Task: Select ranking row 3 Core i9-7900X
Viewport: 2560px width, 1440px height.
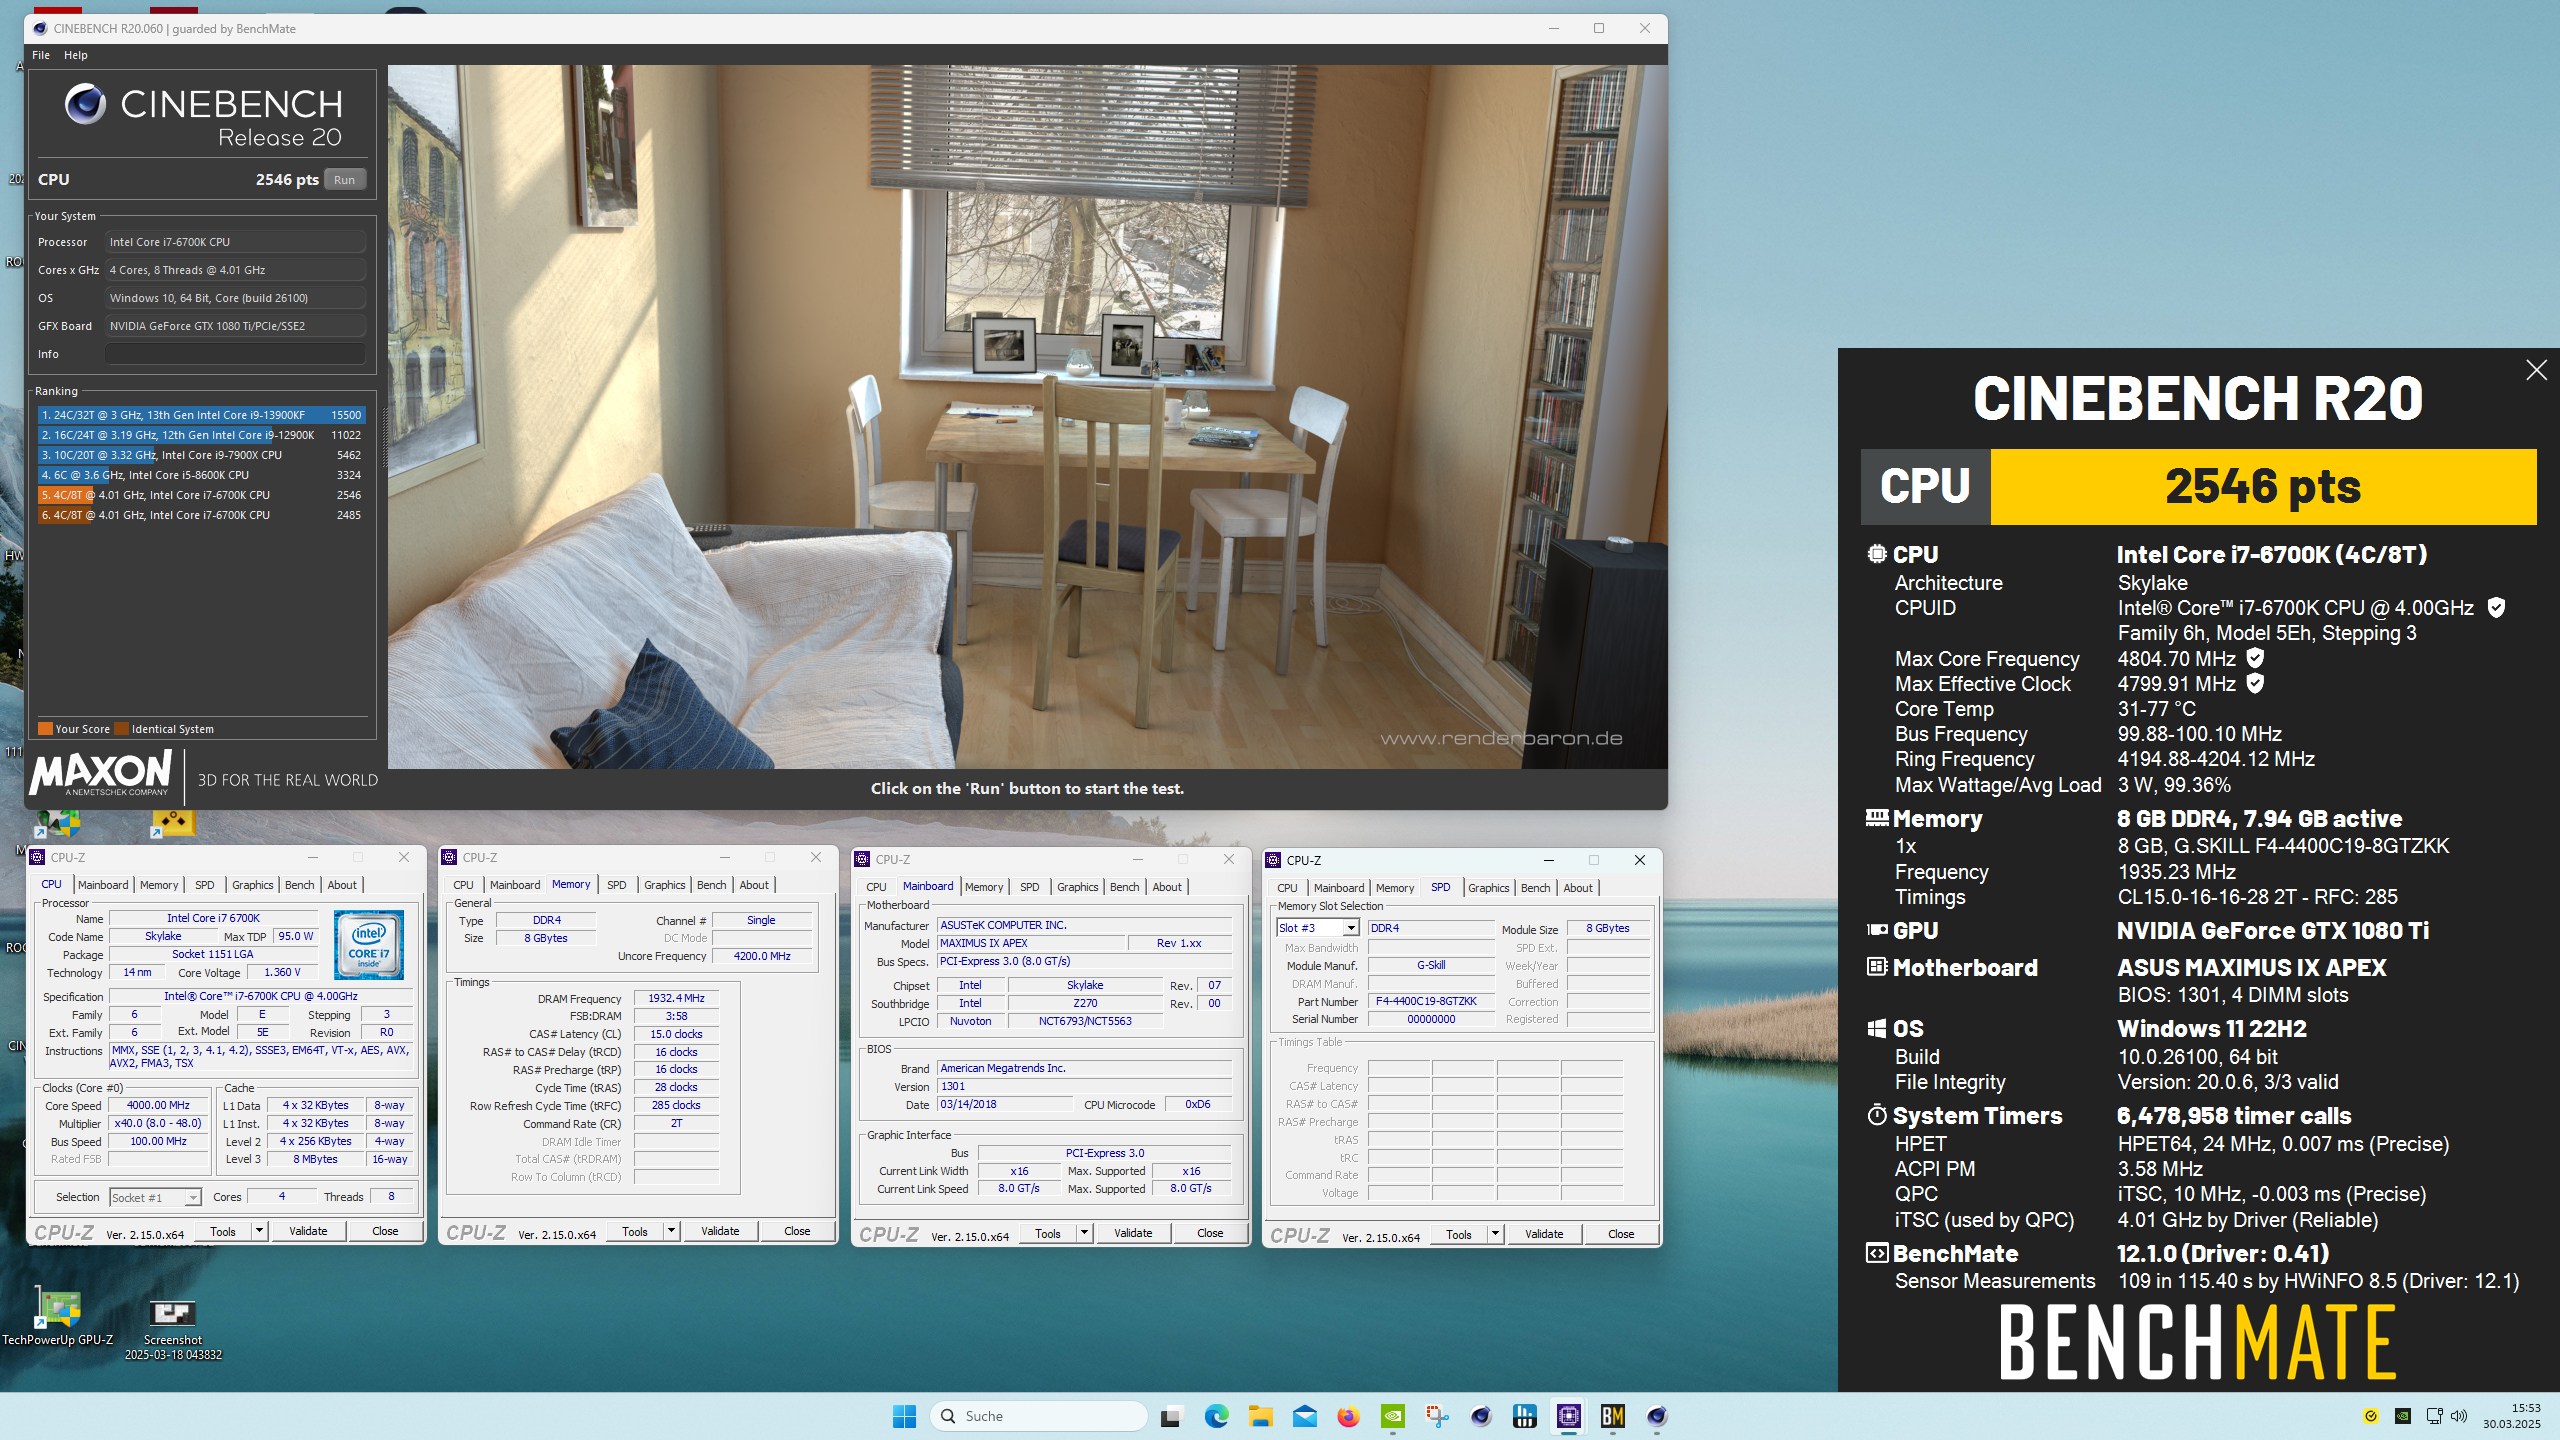Action: click(x=201, y=455)
